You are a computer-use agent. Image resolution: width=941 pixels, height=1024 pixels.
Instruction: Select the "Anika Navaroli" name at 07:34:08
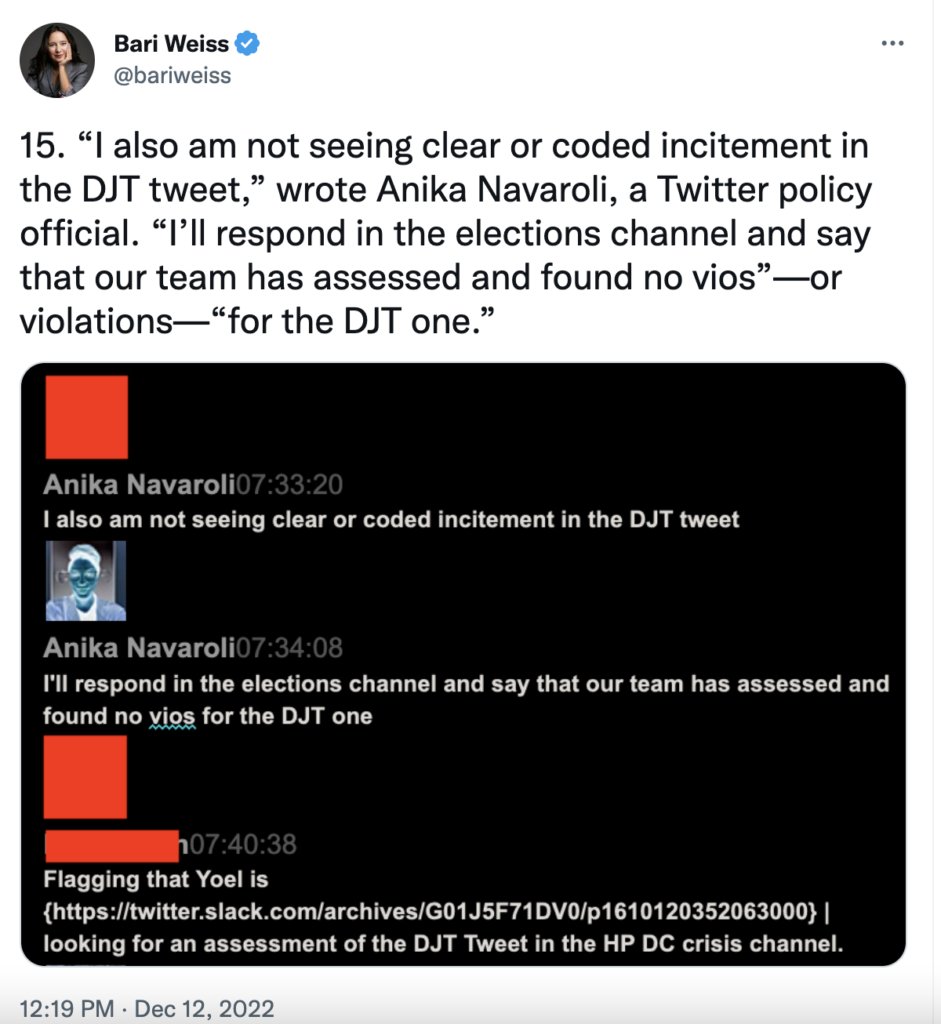click(x=138, y=648)
